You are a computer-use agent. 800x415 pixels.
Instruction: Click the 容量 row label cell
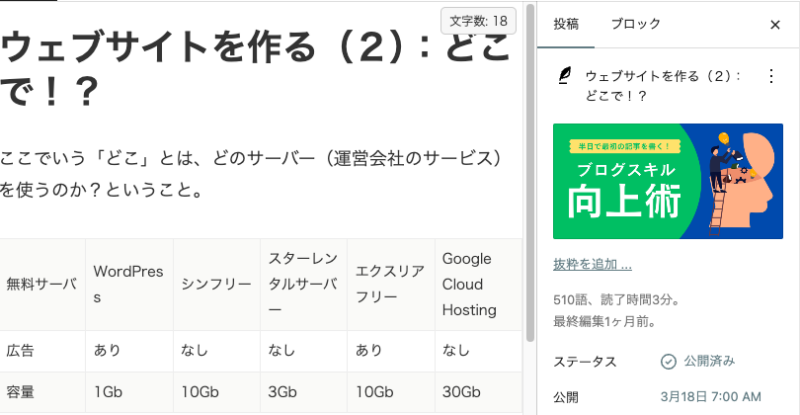42,392
